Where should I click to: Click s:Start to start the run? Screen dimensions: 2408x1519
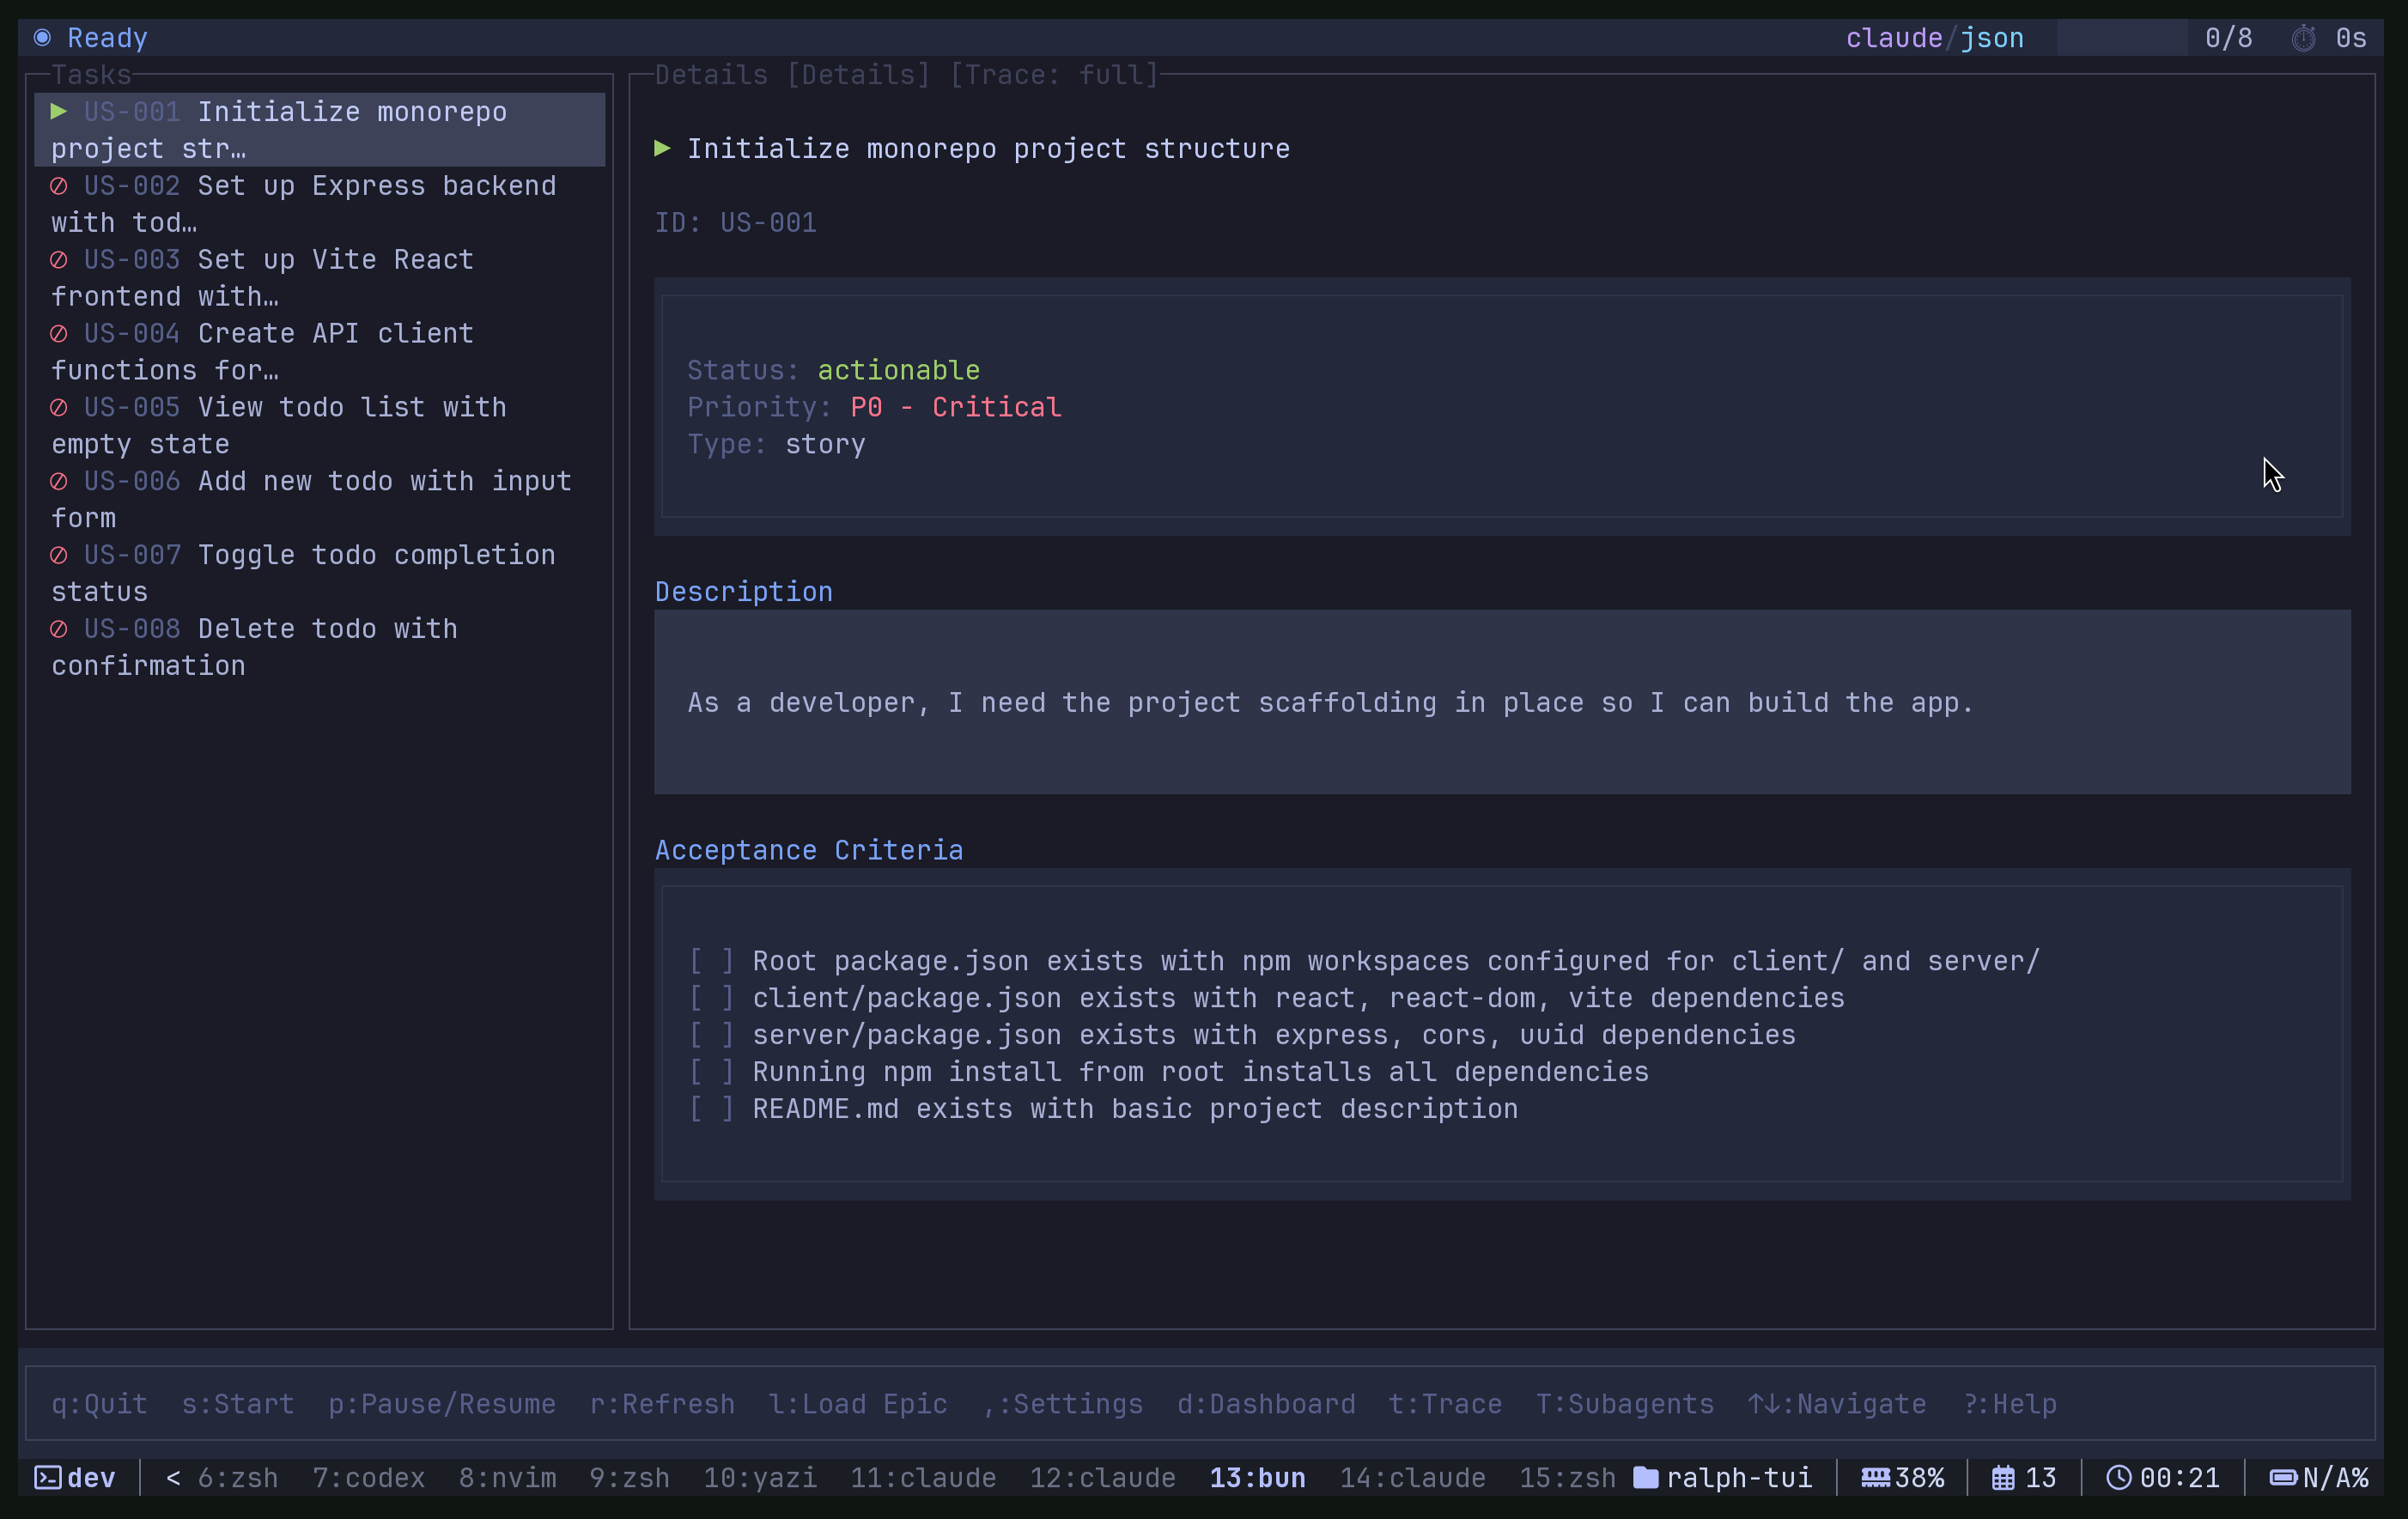pyautogui.click(x=237, y=1403)
